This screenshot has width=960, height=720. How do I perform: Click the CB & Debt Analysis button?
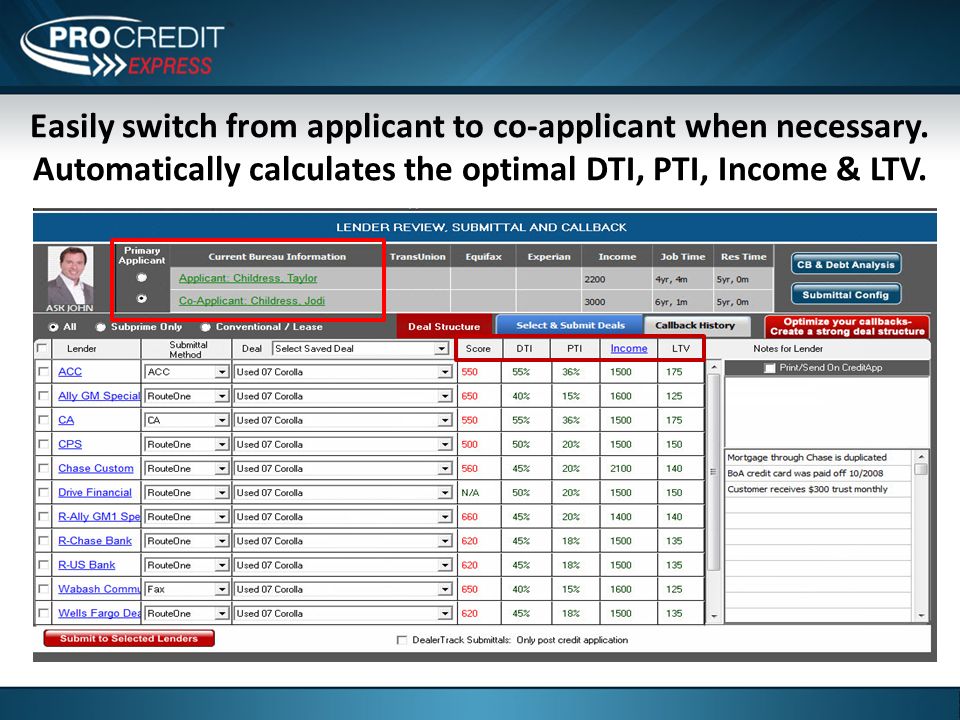click(846, 264)
